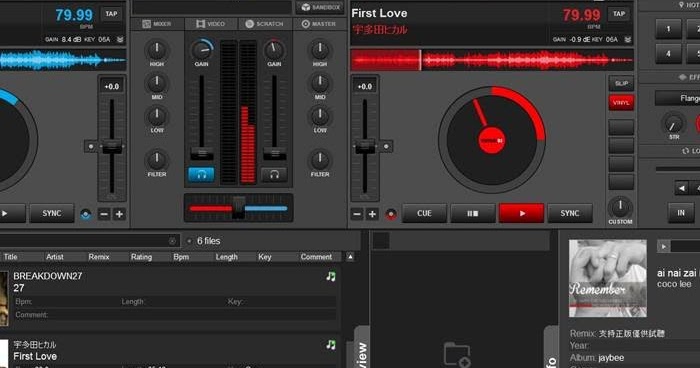Trigger hot cue pad 1
The width and height of the screenshot is (700, 368).
668,29
